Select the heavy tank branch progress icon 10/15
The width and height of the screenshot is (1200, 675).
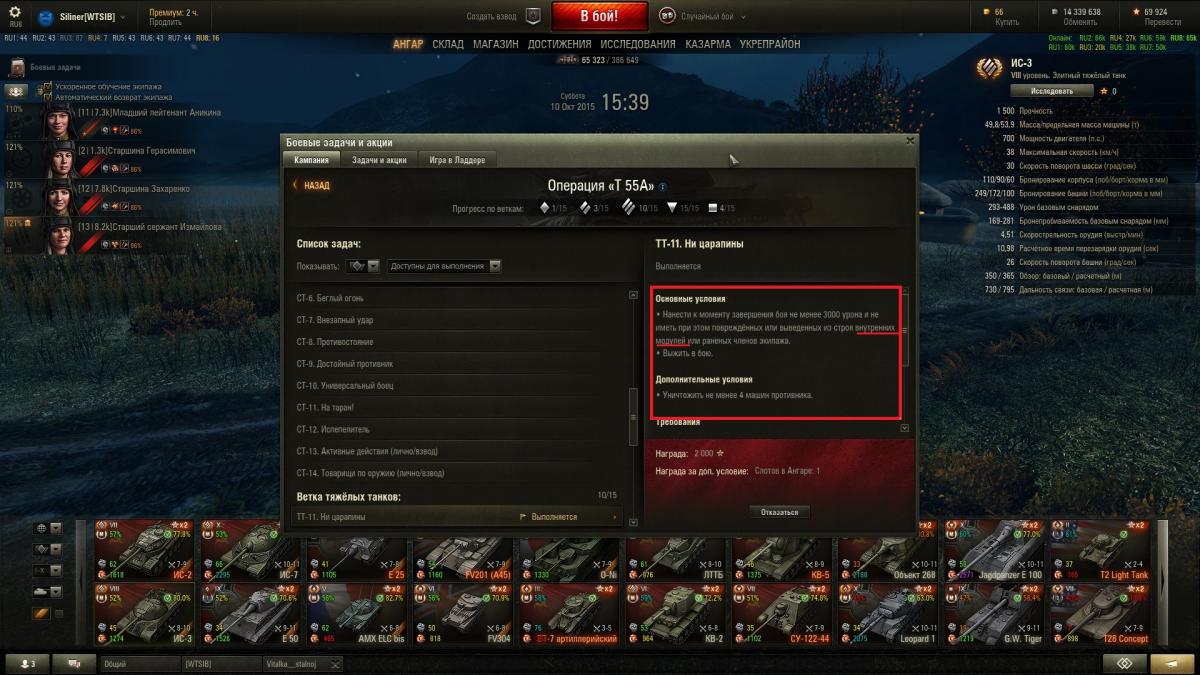click(x=628, y=207)
